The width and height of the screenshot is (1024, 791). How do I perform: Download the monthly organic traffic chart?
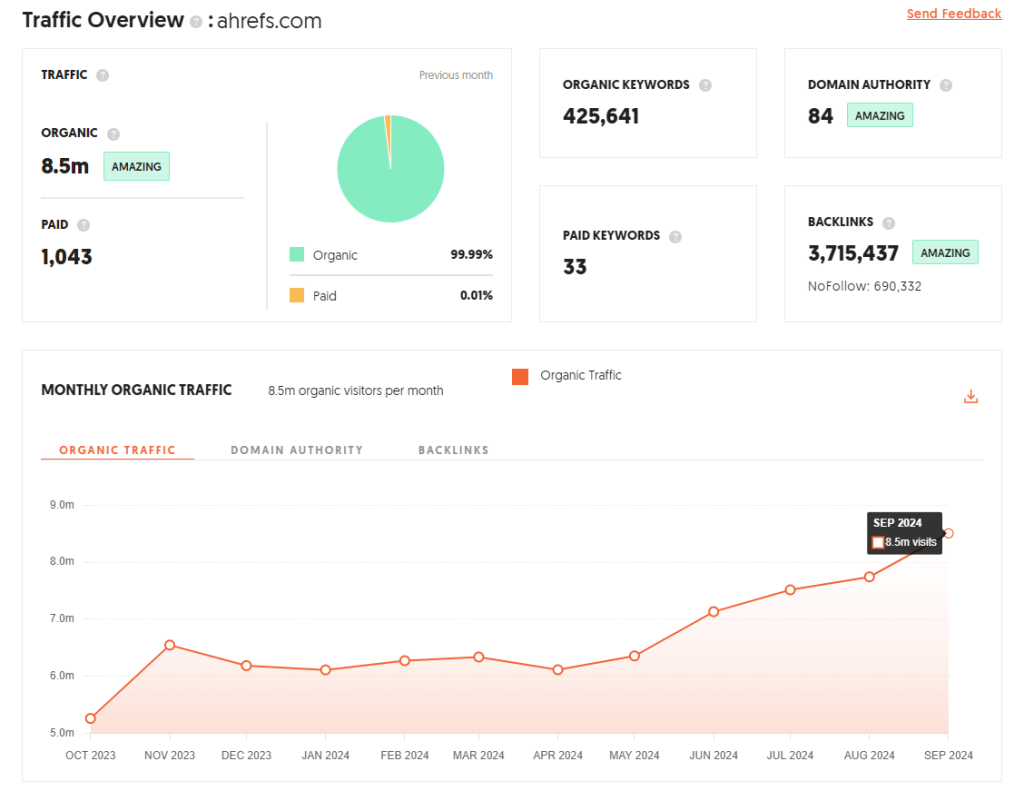coord(970,397)
